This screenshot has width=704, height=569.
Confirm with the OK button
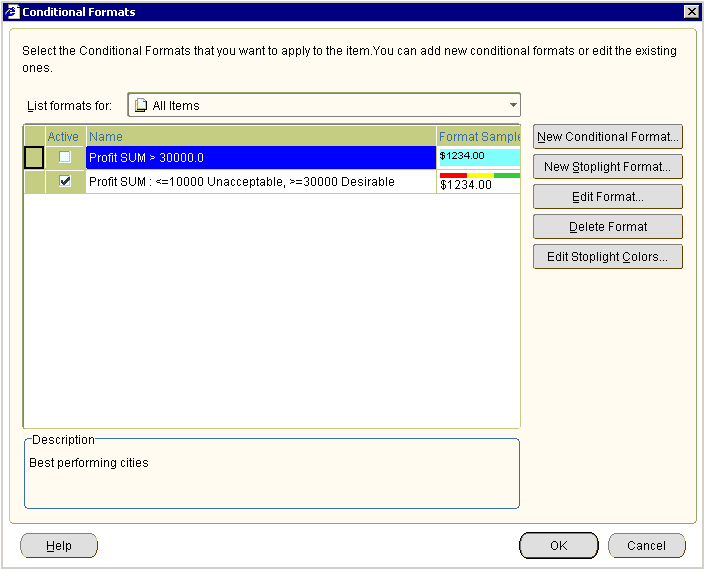point(559,546)
